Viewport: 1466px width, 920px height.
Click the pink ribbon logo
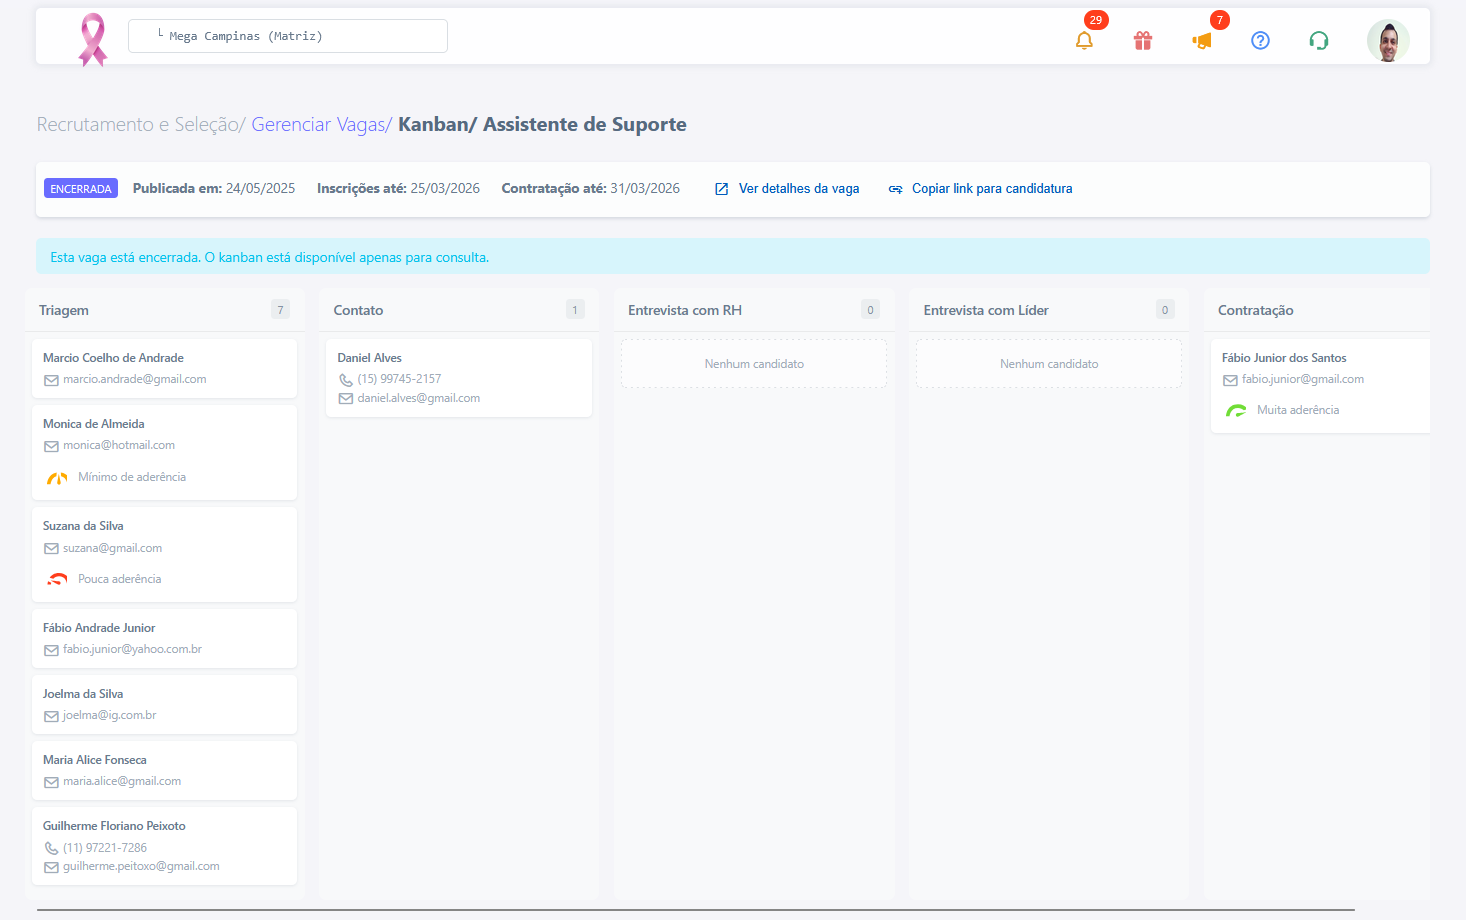click(x=93, y=40)
